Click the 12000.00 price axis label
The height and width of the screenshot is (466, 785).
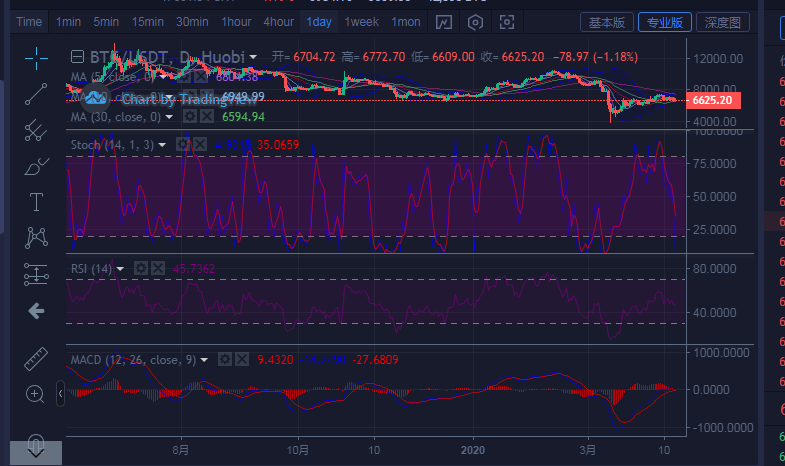pos(718,59)
